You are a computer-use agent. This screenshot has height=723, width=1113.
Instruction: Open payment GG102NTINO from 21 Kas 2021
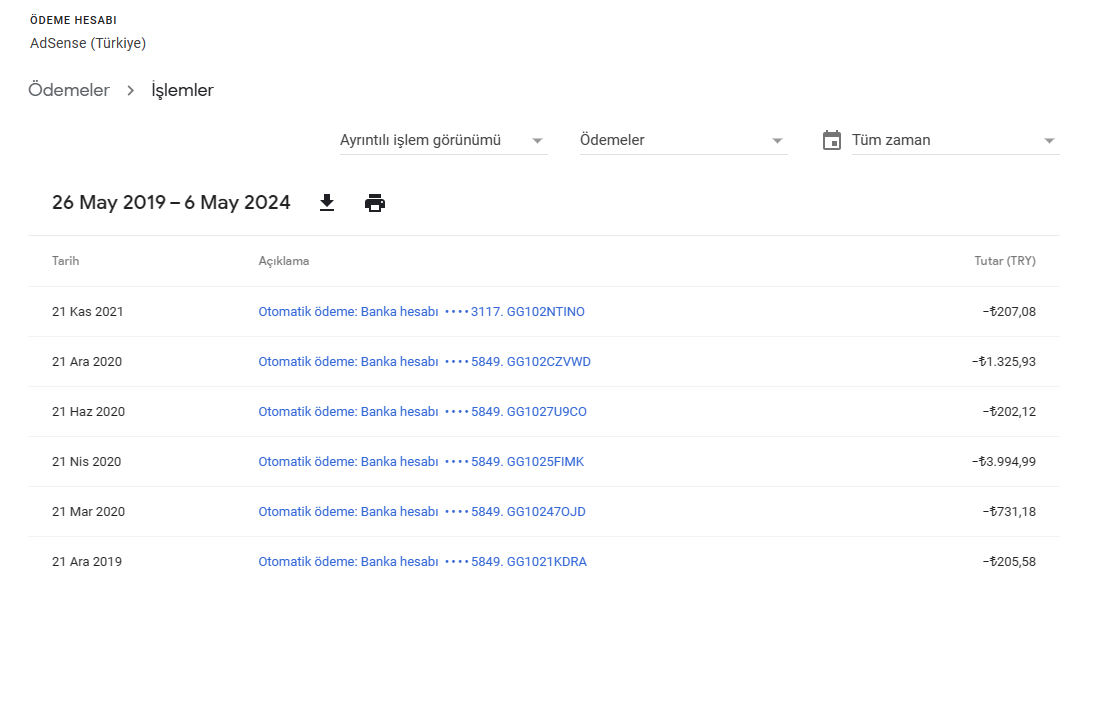click(422, 311)
